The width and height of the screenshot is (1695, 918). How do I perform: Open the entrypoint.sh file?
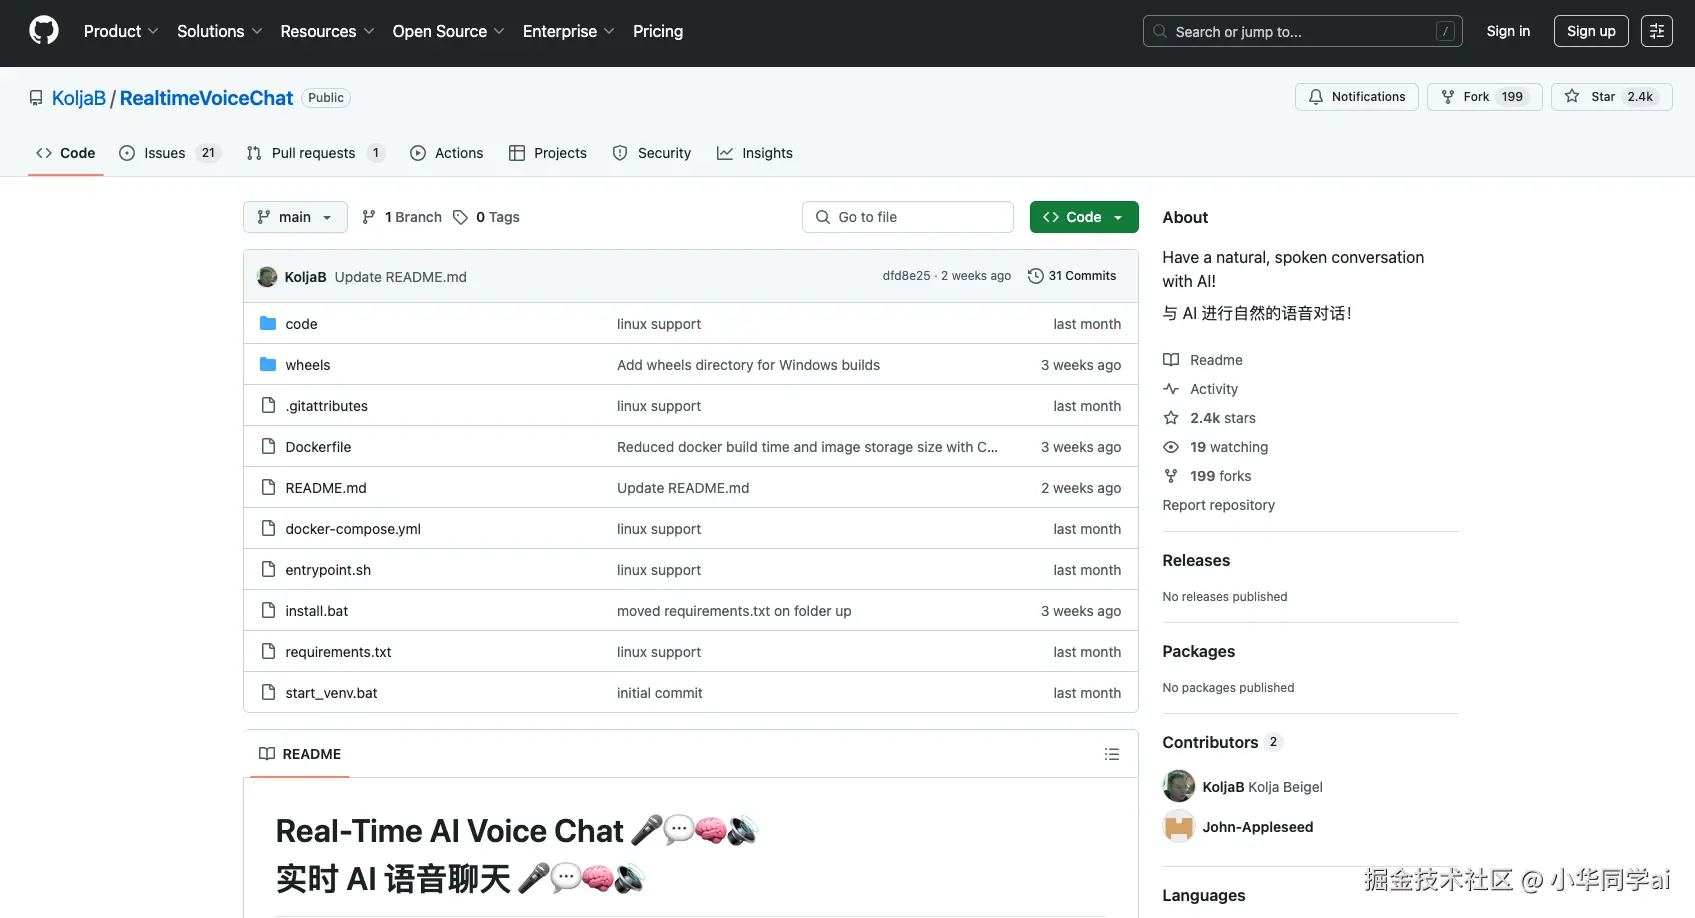point(328,570)
